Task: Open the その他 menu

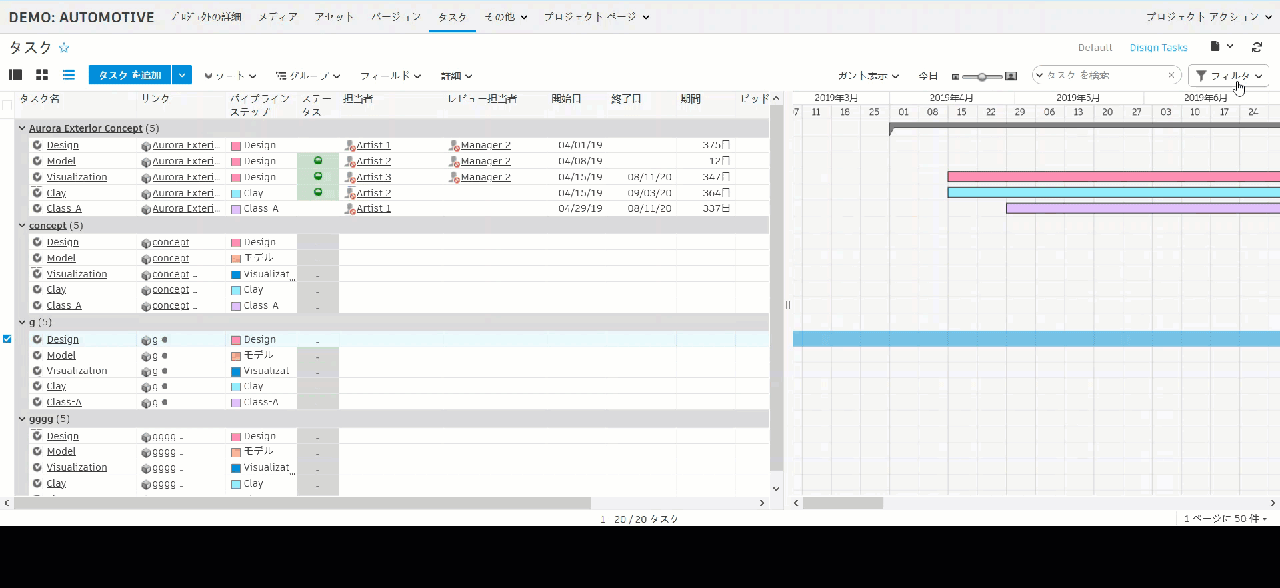Action: (x=506, y=17)
